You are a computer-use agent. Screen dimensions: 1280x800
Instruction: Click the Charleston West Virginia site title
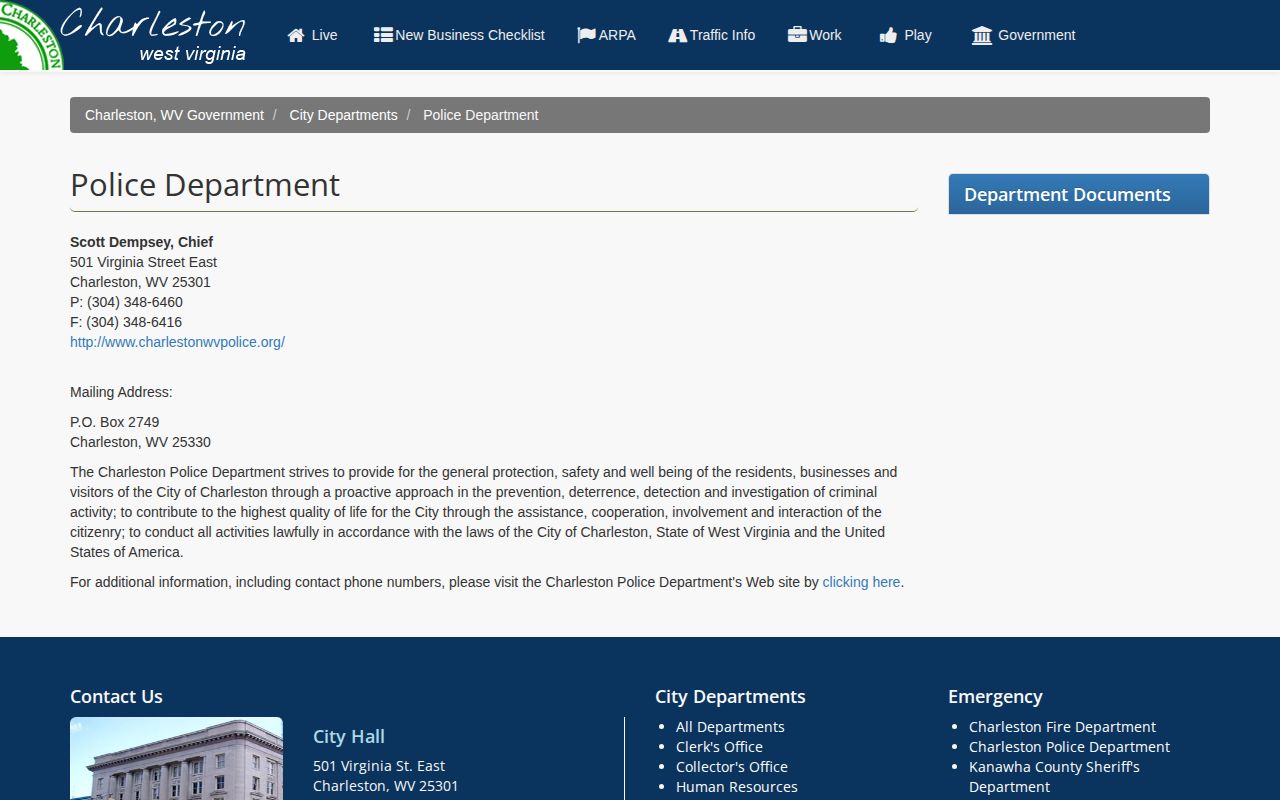coord(153,35)
